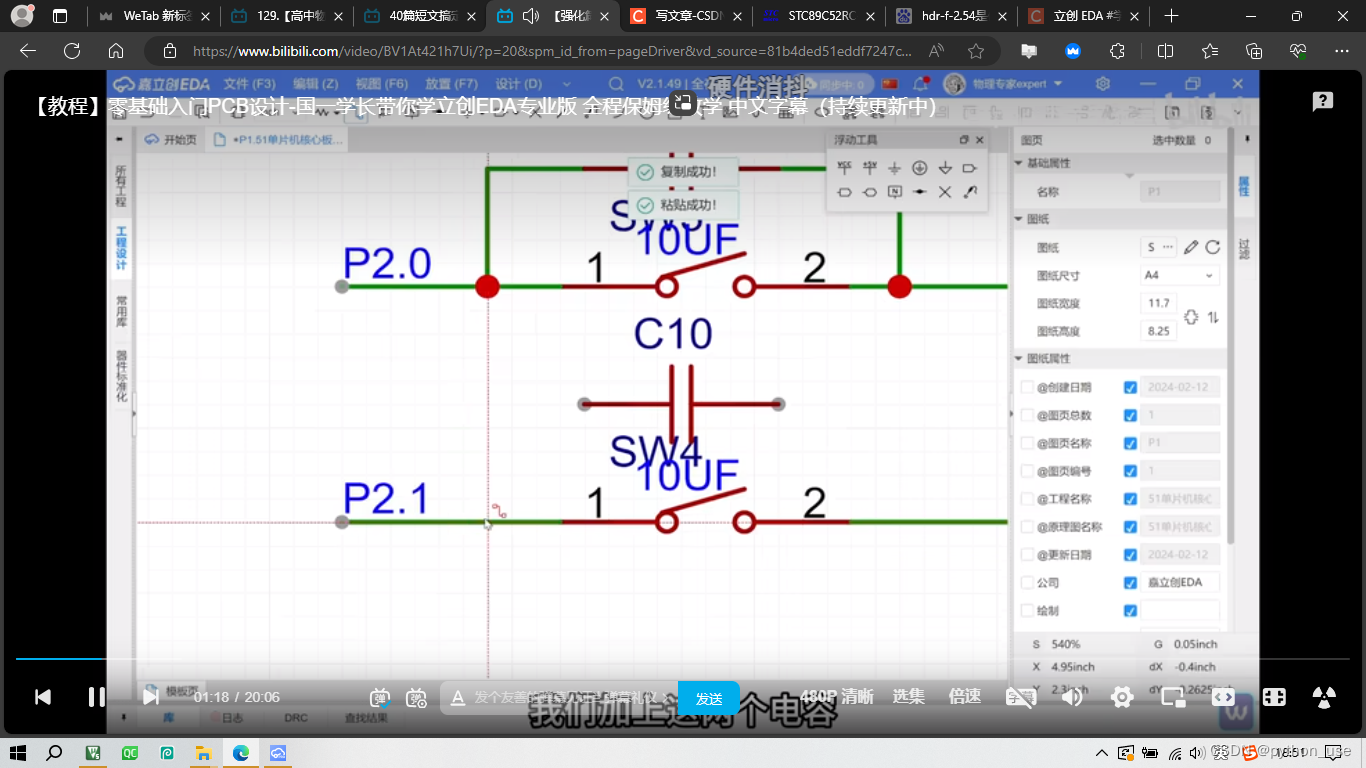Image resolution: width=1366 pixels, height=768 pixels.
Task: Select the net port tool in floating tools
Action: click(970, 168)
